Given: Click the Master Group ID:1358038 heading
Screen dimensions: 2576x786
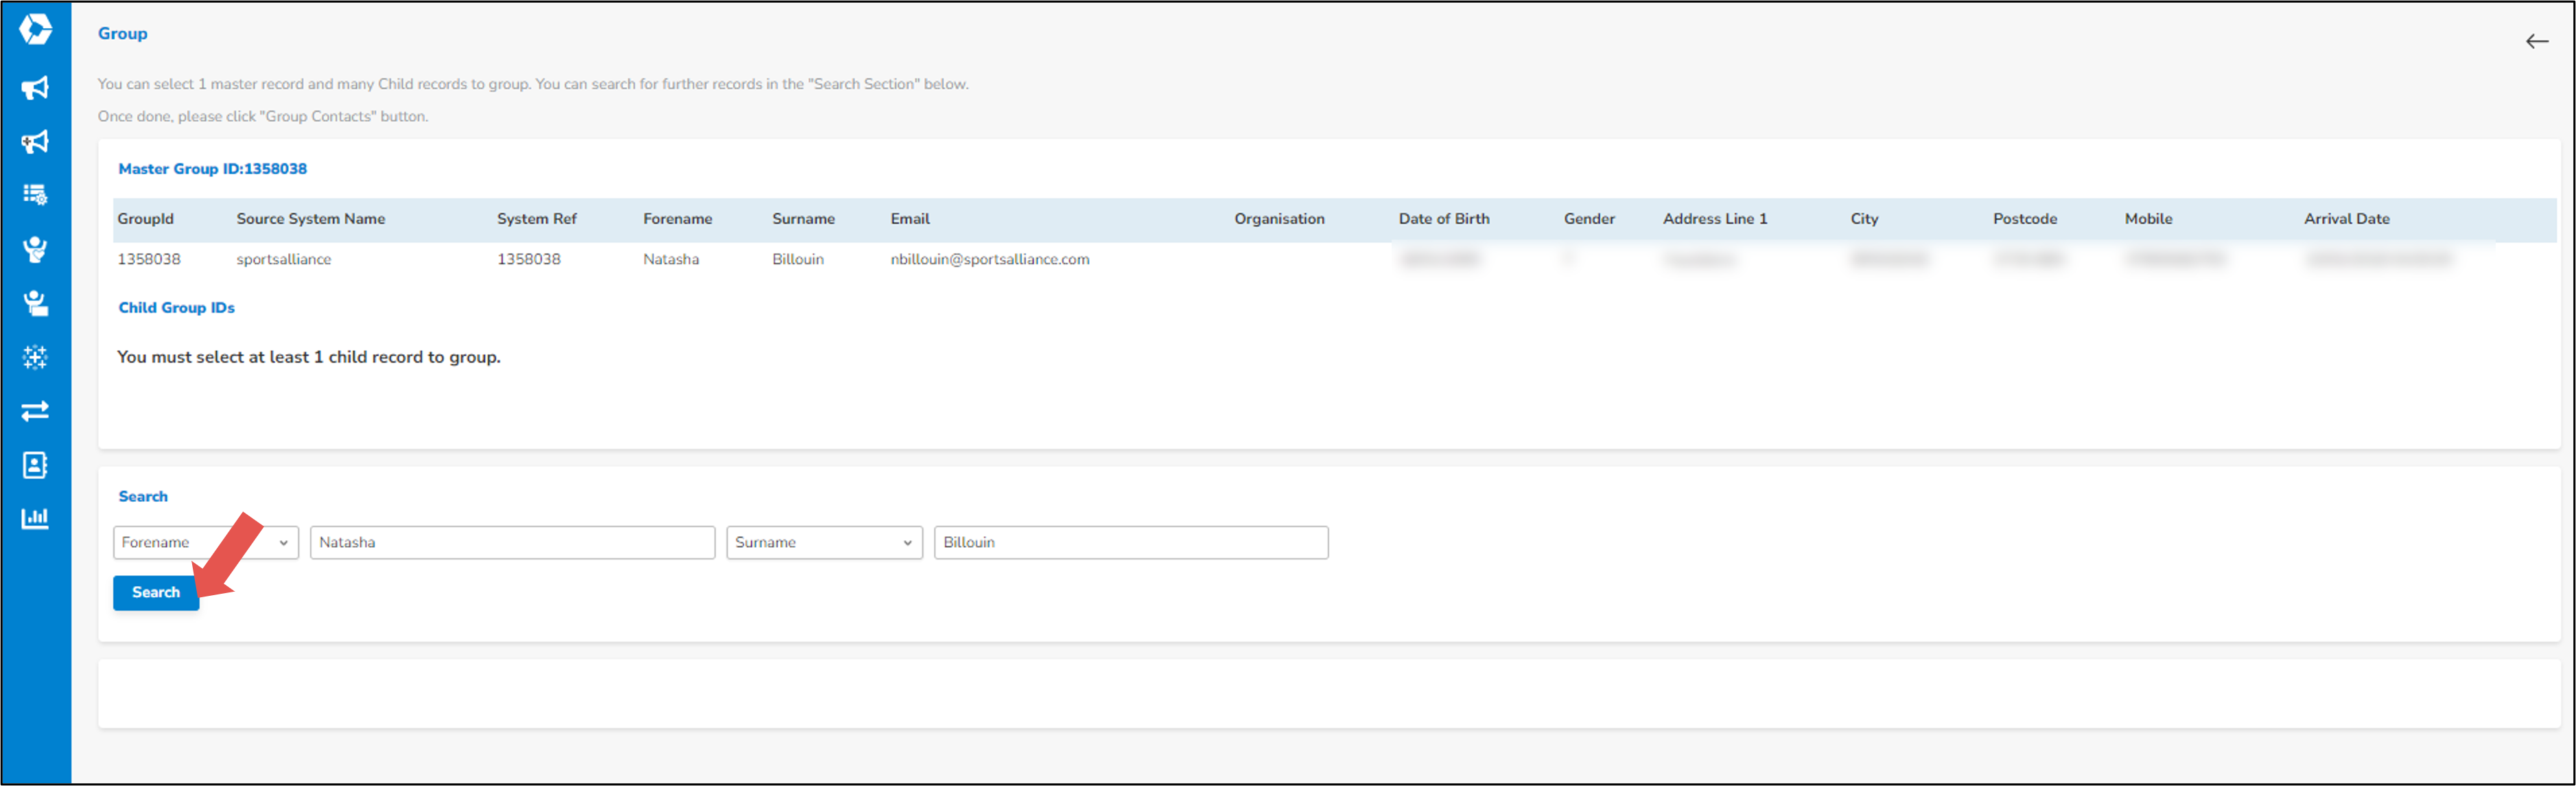Looking at the screenshot, I should tap(212, 168).
